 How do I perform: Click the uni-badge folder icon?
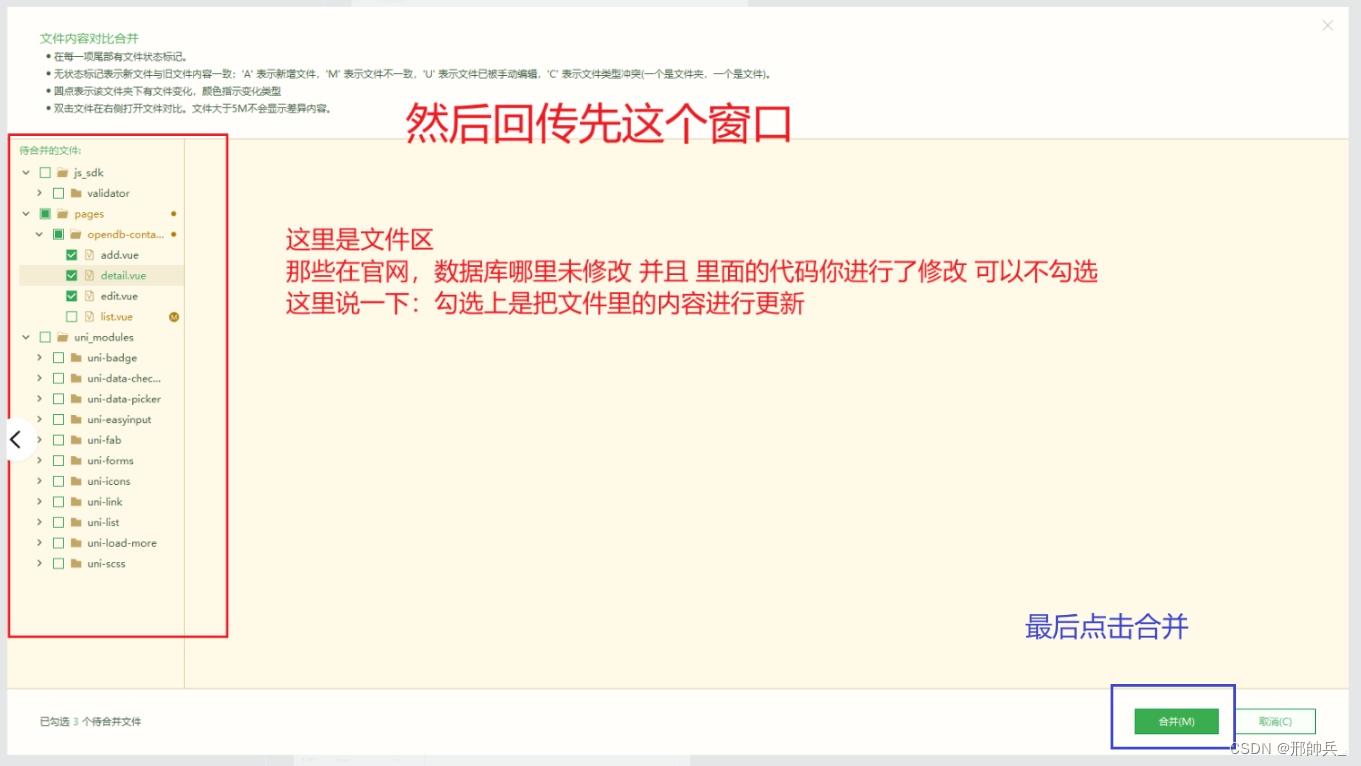click(x=75, y=357)
